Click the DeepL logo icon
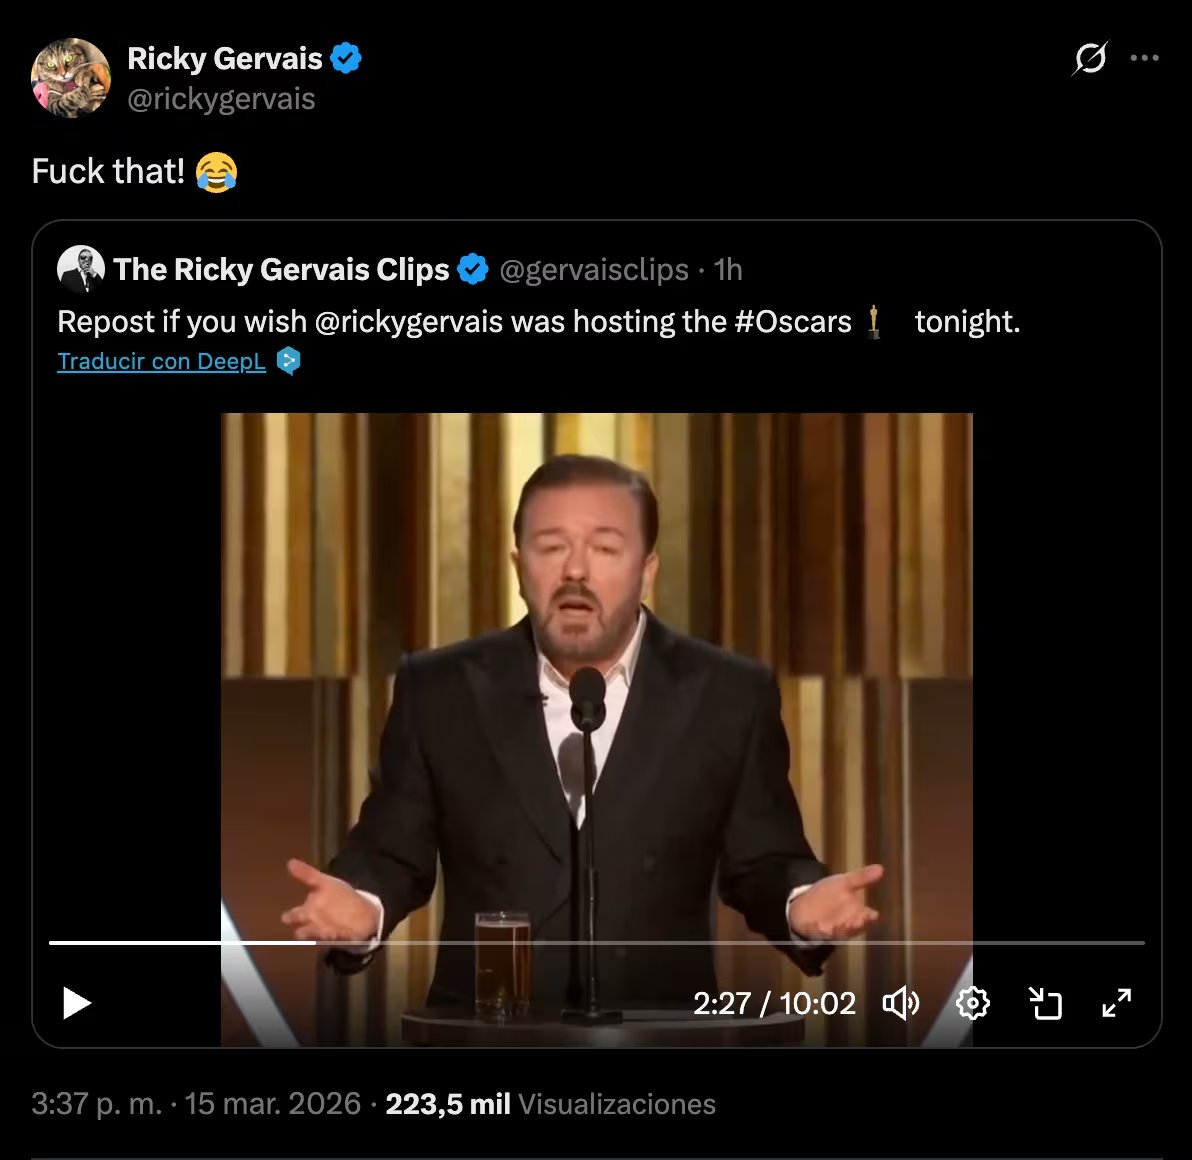Image resolution: width=1192 pixels, height=1160 pixels. tap(289, 361)
